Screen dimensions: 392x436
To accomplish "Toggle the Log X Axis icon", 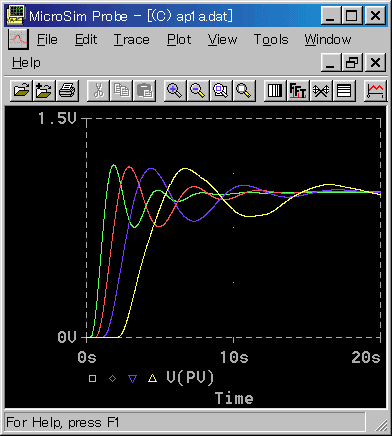I will point(275,91).
